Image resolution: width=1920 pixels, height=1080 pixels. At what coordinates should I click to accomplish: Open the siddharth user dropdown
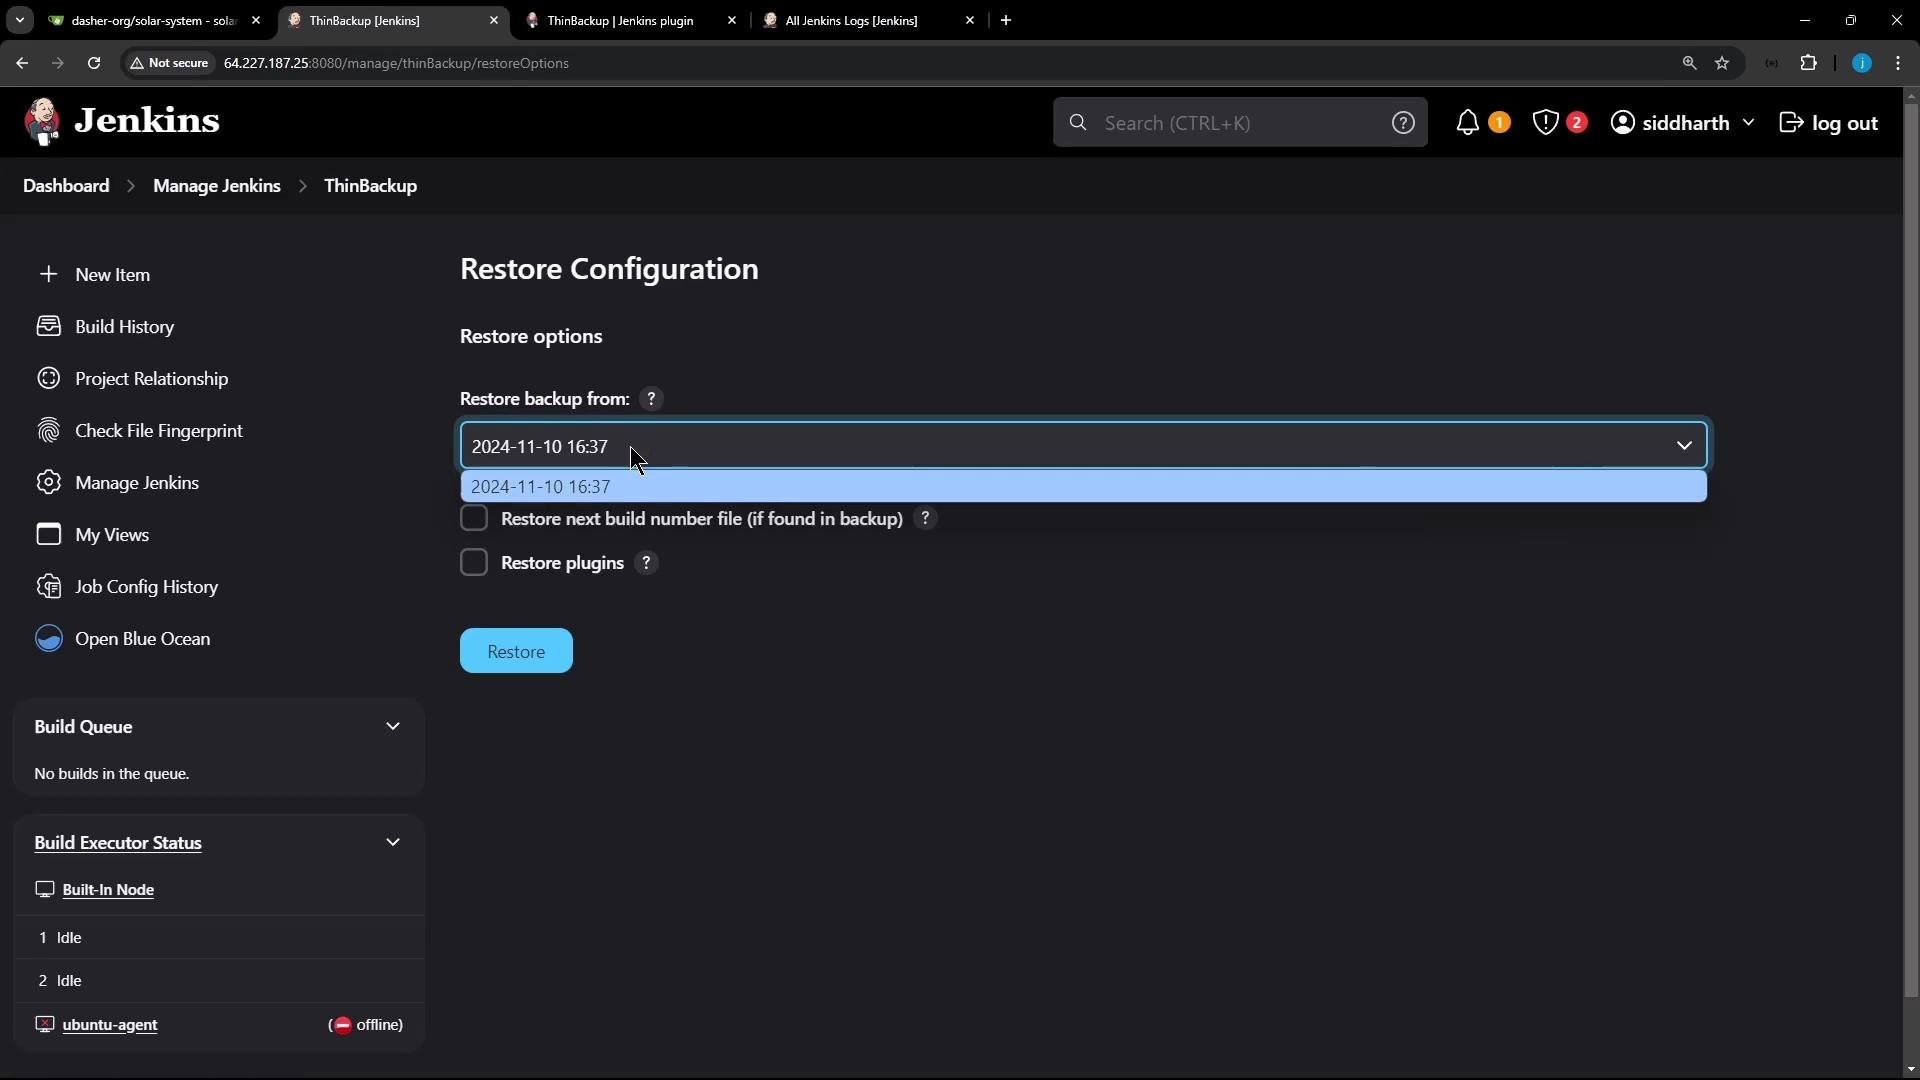point(1683,122)
